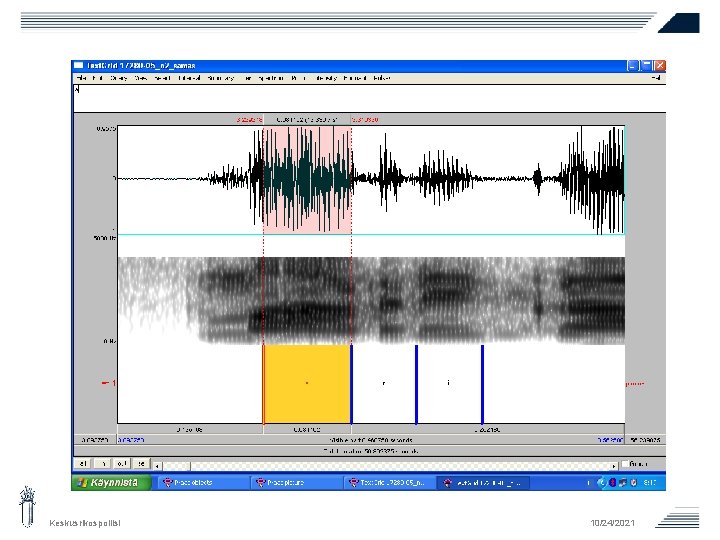Open the Help menu at far right
Image resolution: width=720 pixels, height=540 pixels.
(x=657, y=77)
